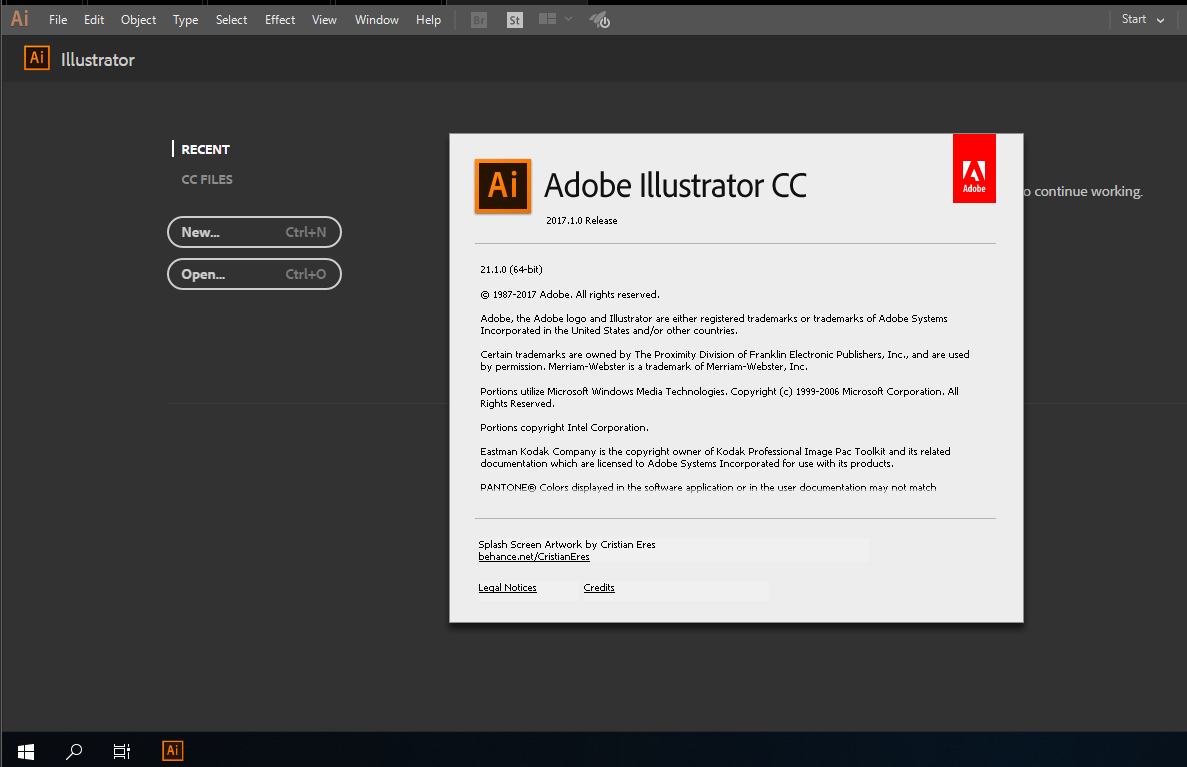Viewport: 1187px width, 767px height.
Task: Open Task View from the taskbar
Action: click(121, 750)
